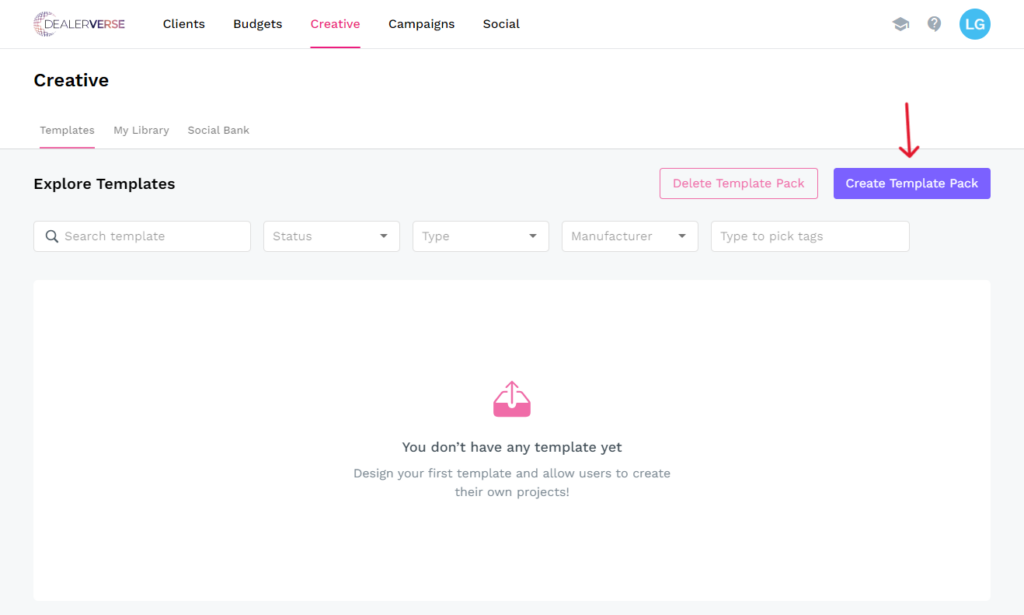1024x615 pixels.
Task: Go to the Clients menu
Action: click(x=184, y=24)
